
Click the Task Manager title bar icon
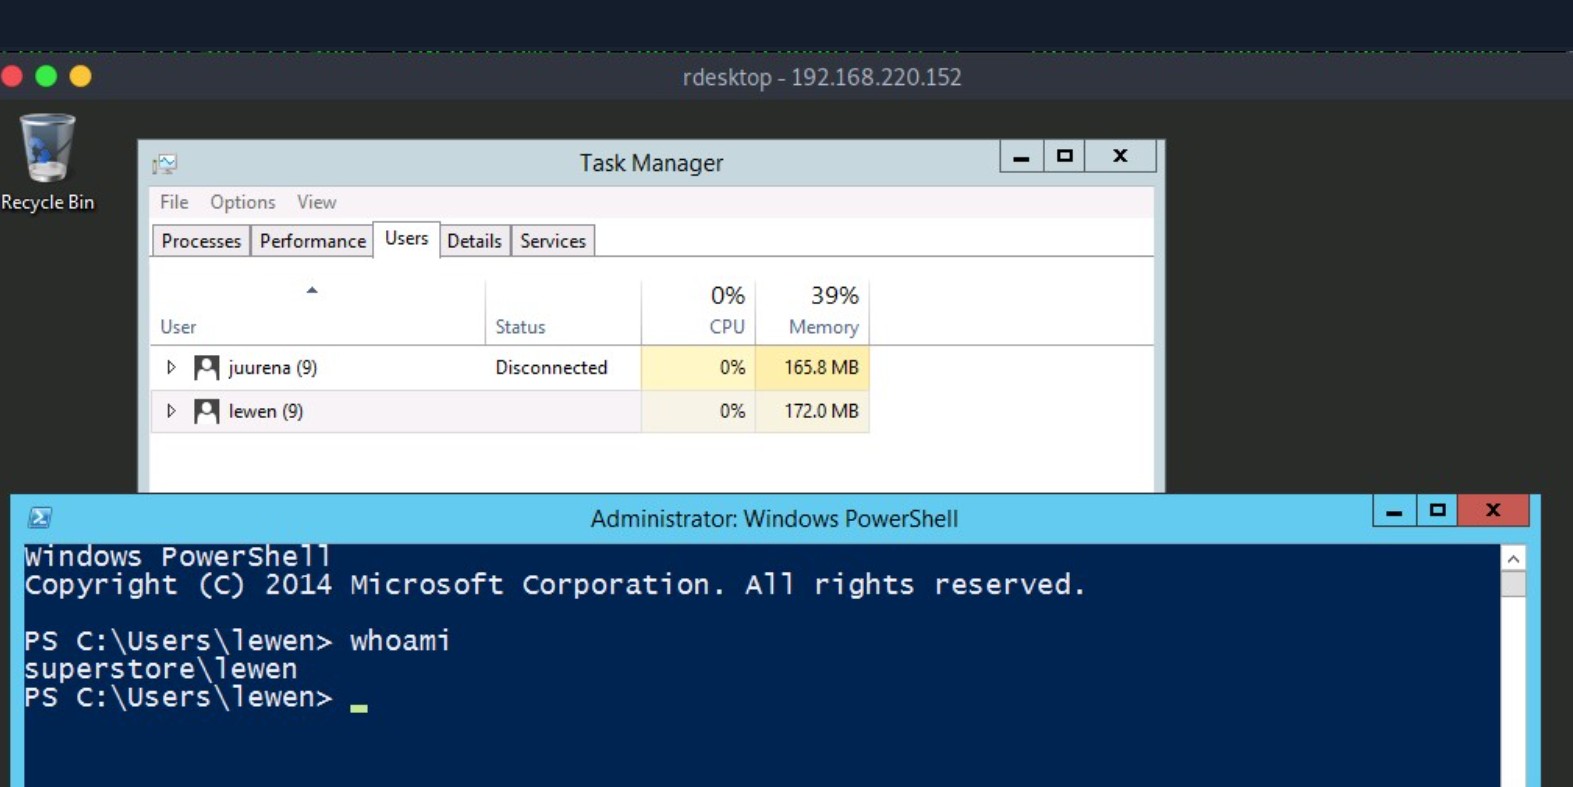coord(165,163)
